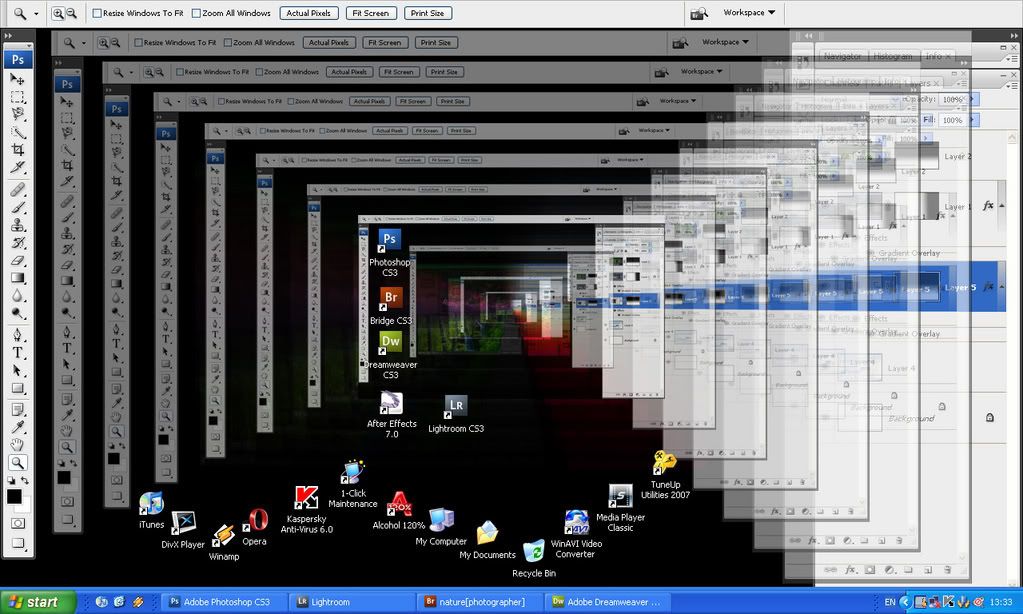Activate the Eyedropper tool in the outermost toolbox

click(x=17, y=426)
